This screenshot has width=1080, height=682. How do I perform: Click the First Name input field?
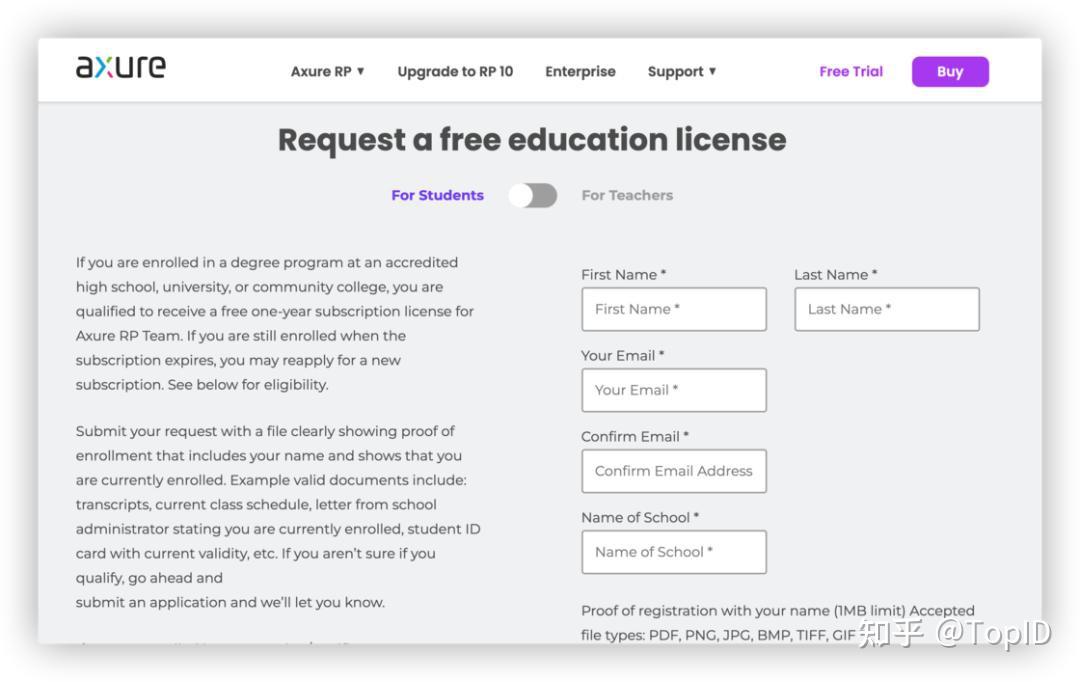tap(673, 309)
